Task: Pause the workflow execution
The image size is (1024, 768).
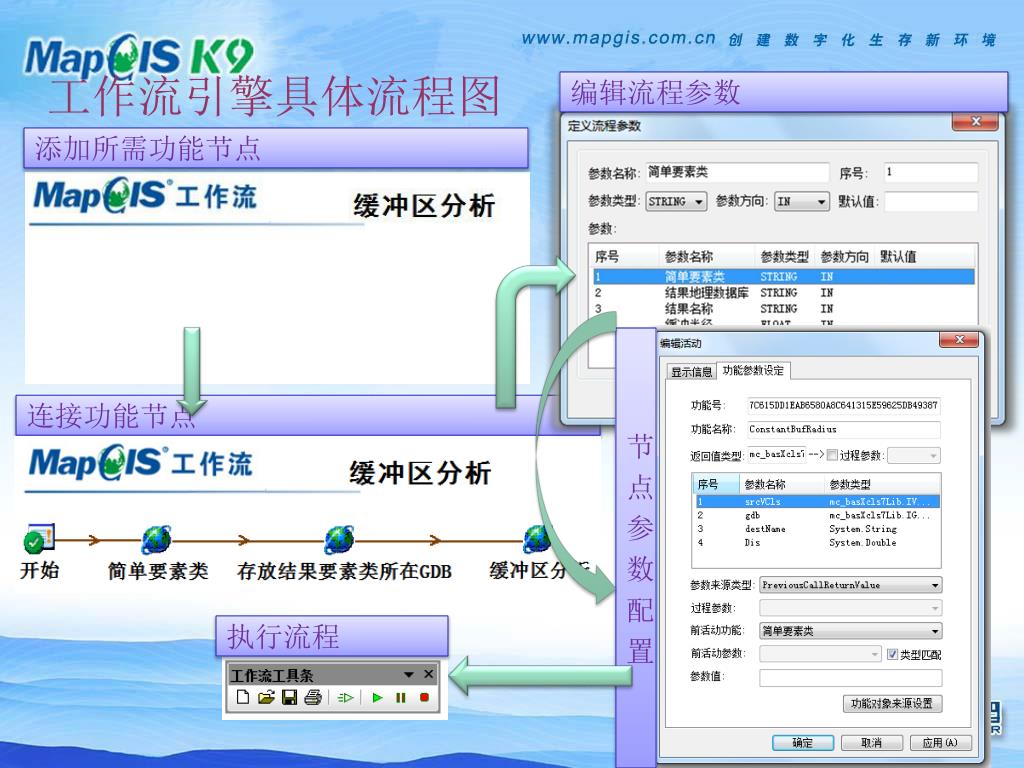Action: coord(400,698)
